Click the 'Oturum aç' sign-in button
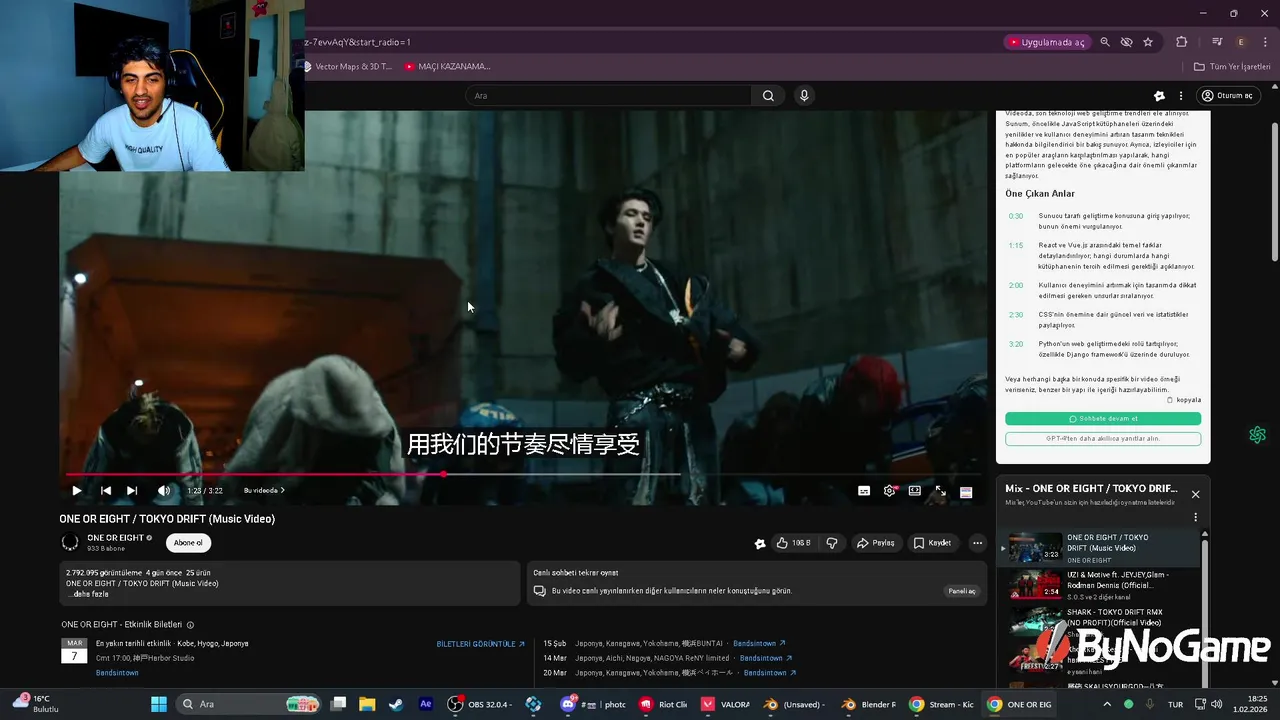 click(1227, 96)
